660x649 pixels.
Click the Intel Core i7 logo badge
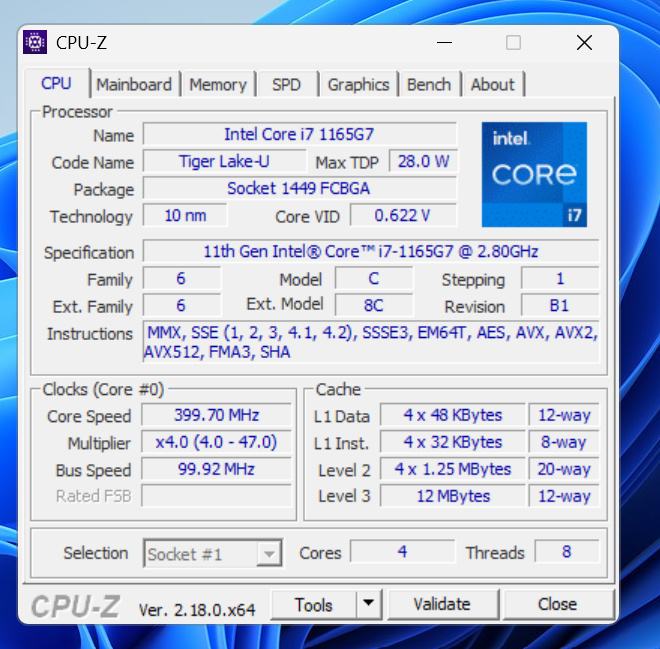pyautogui.click(x=534, y=174)
